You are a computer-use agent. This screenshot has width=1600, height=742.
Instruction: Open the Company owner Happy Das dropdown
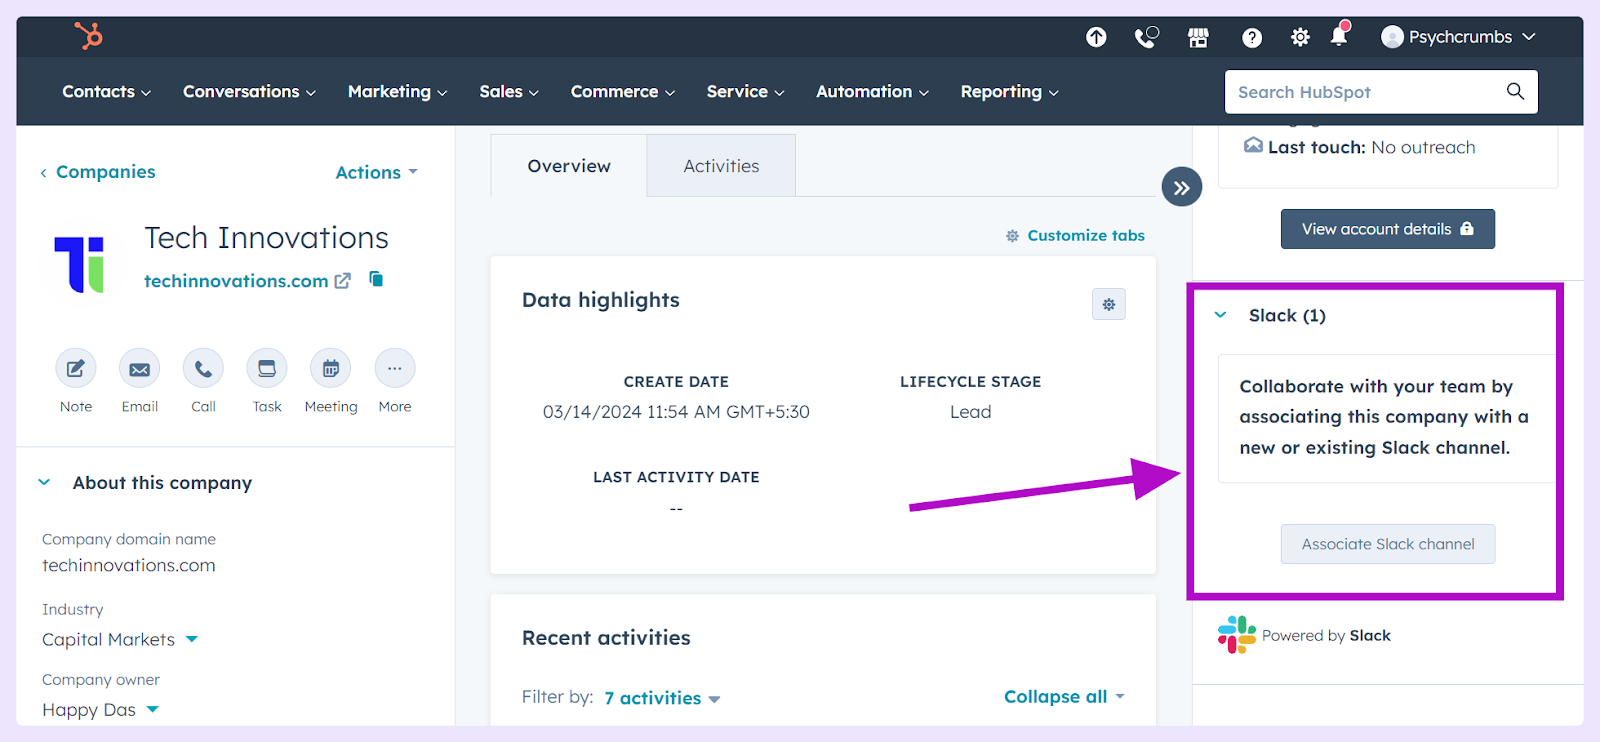pyautogui.click(x=100, y=709)
